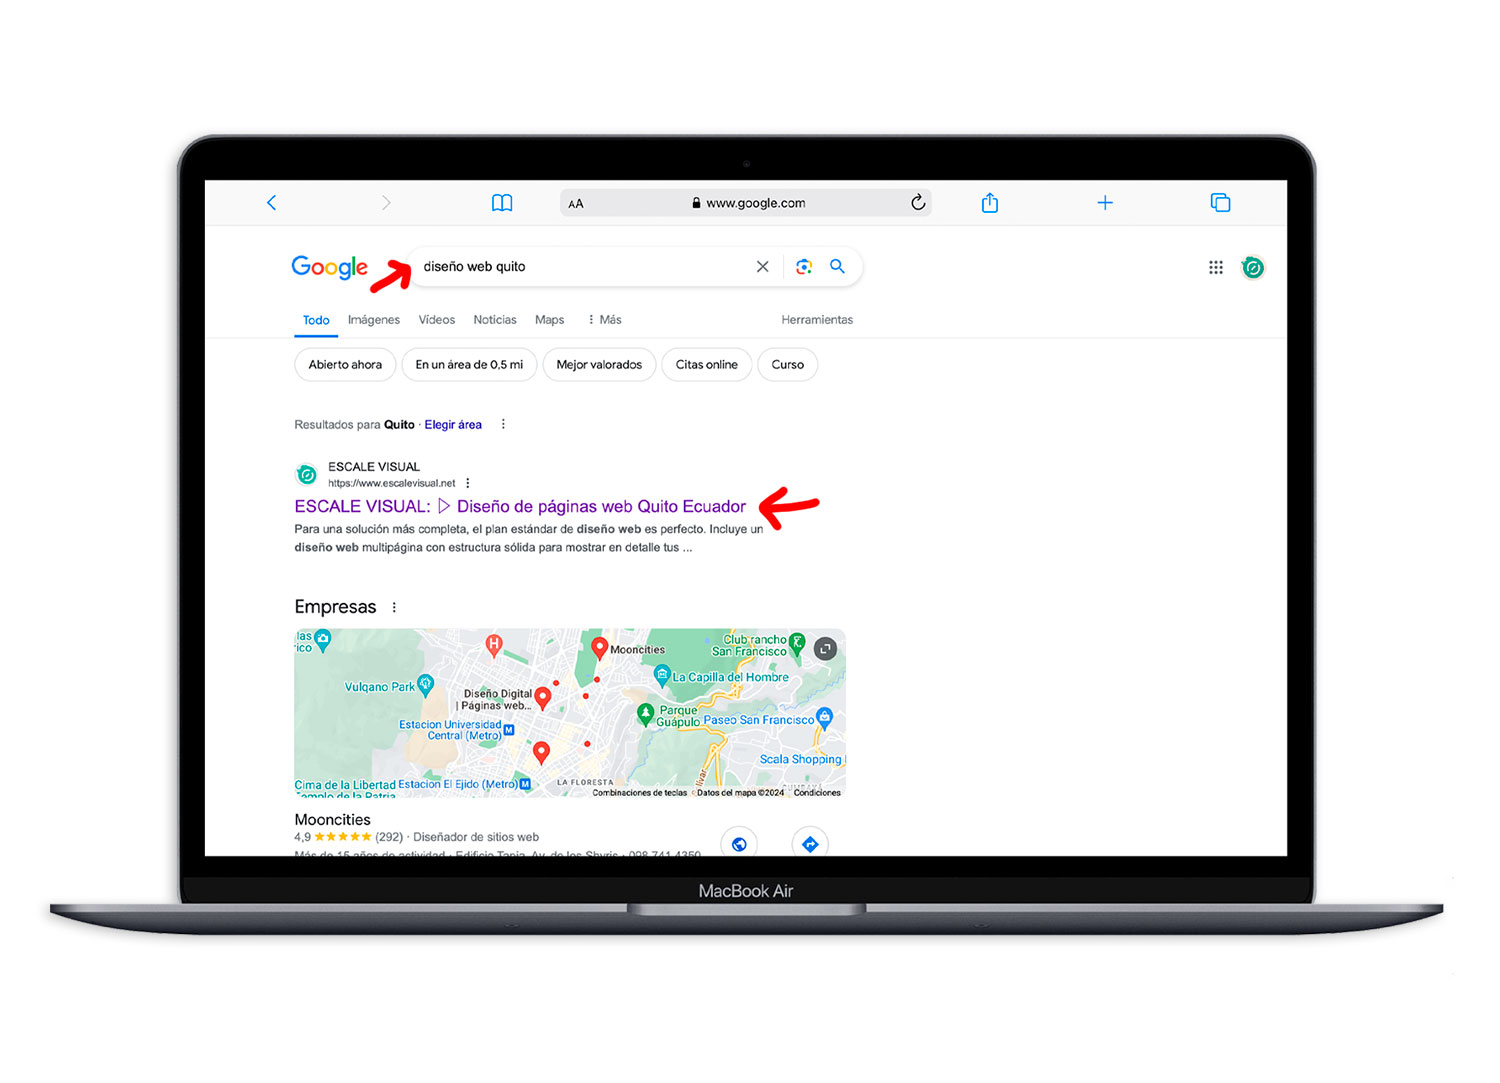
Task: Open the Google apps grid
Action: (x=1215, y=268)
